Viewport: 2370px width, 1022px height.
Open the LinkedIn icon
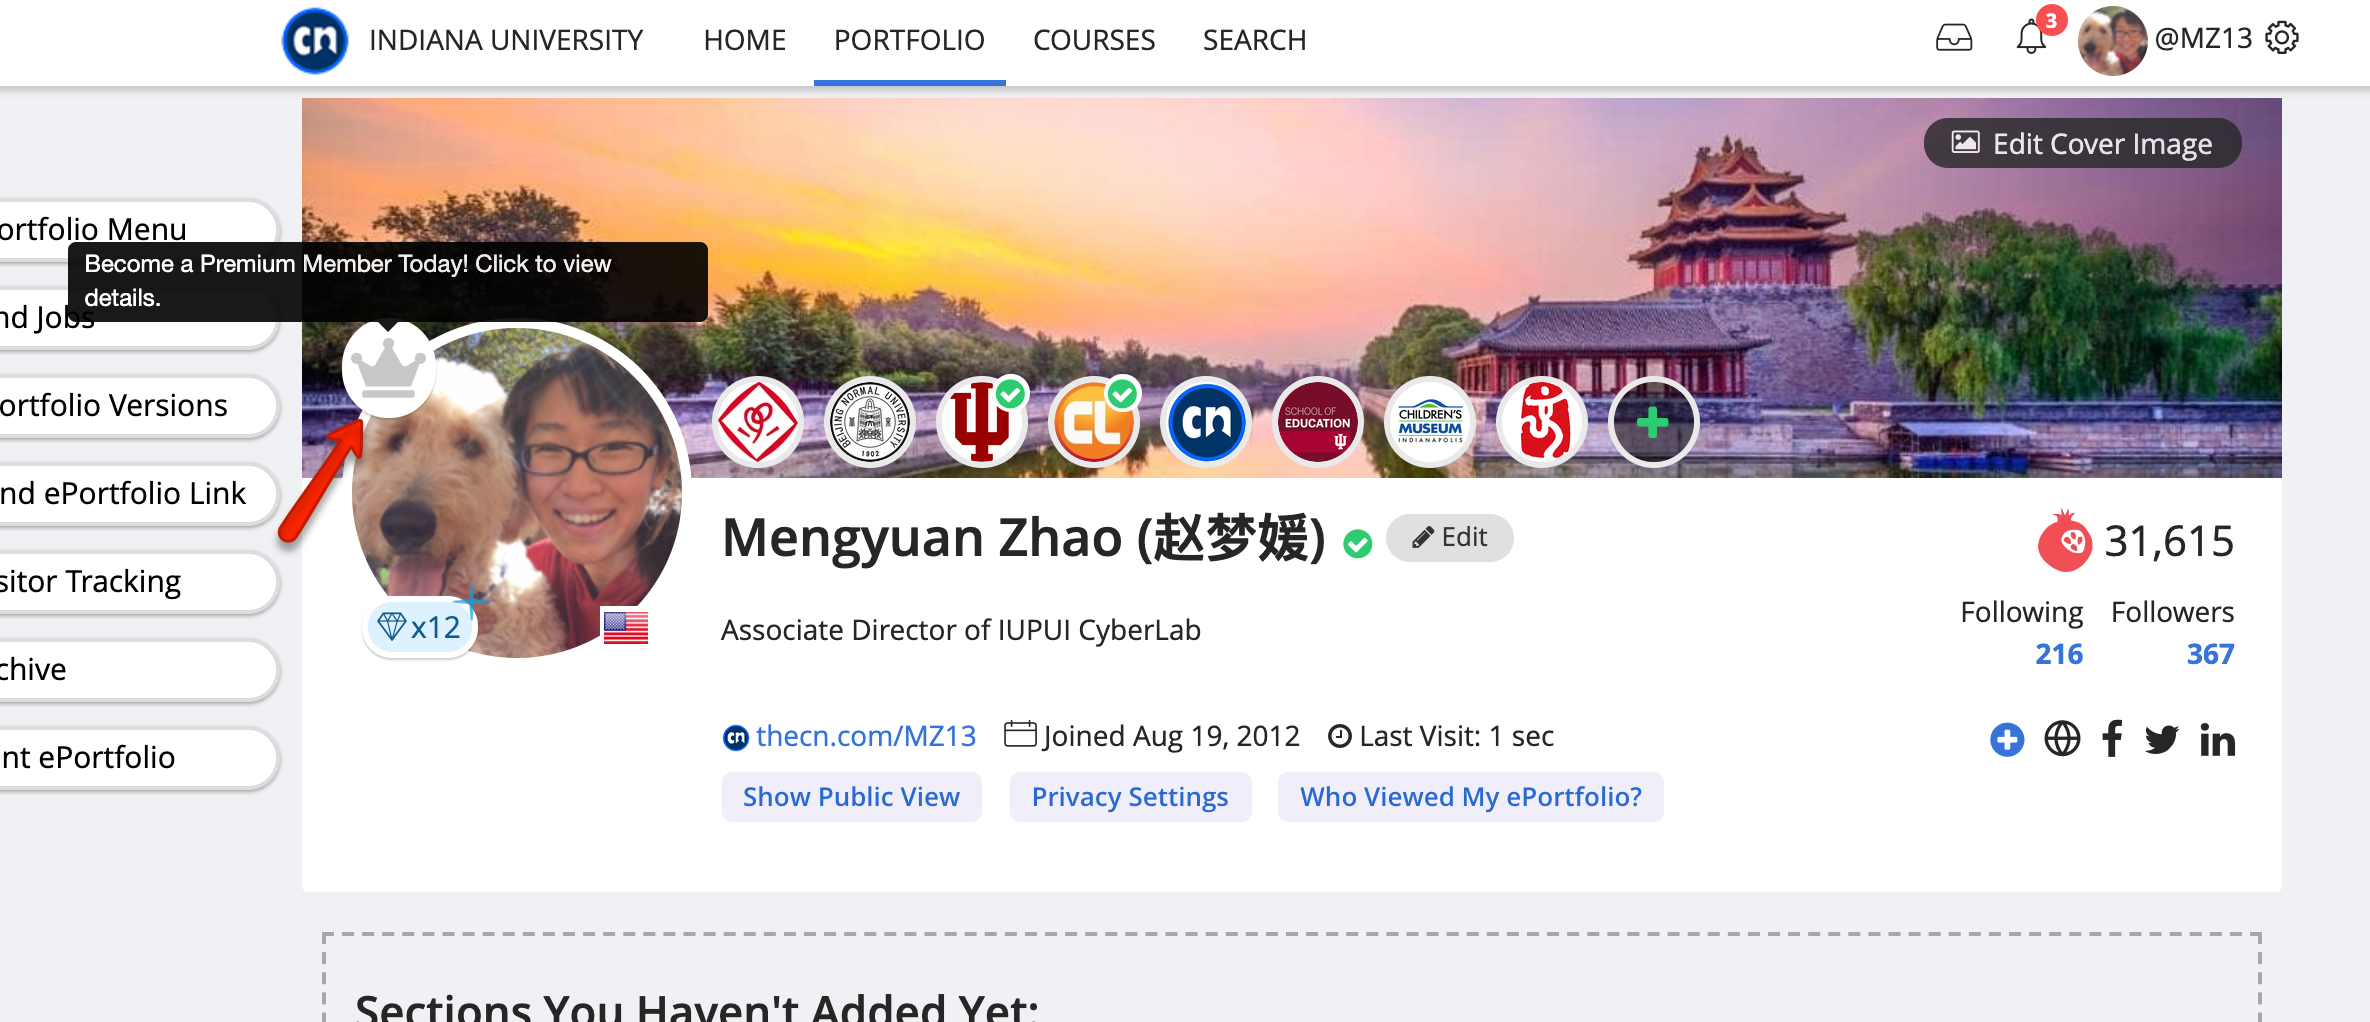(2217, 740)
